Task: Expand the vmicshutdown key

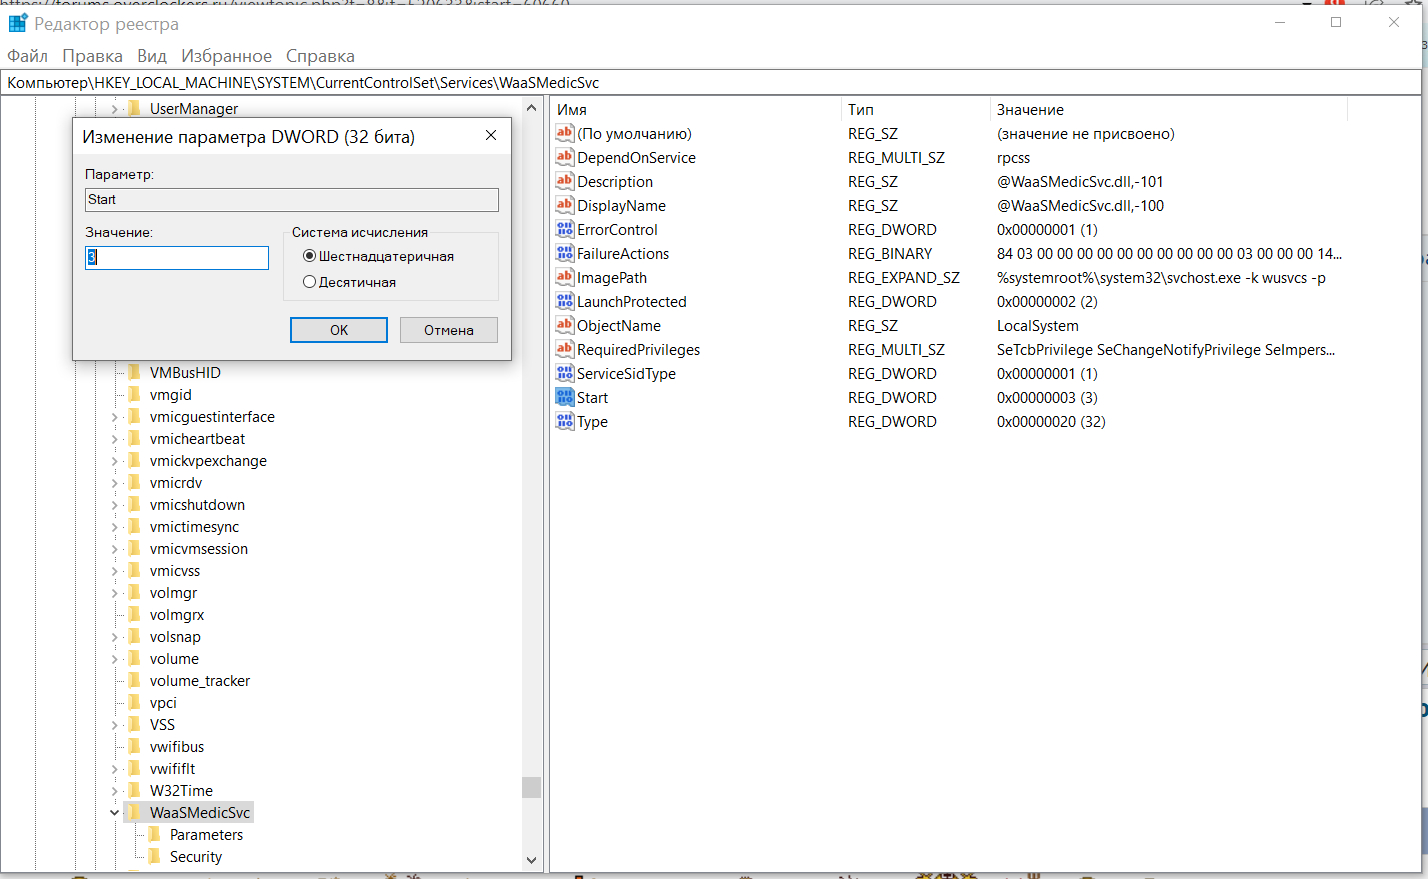Action: (x=114, y=505)
